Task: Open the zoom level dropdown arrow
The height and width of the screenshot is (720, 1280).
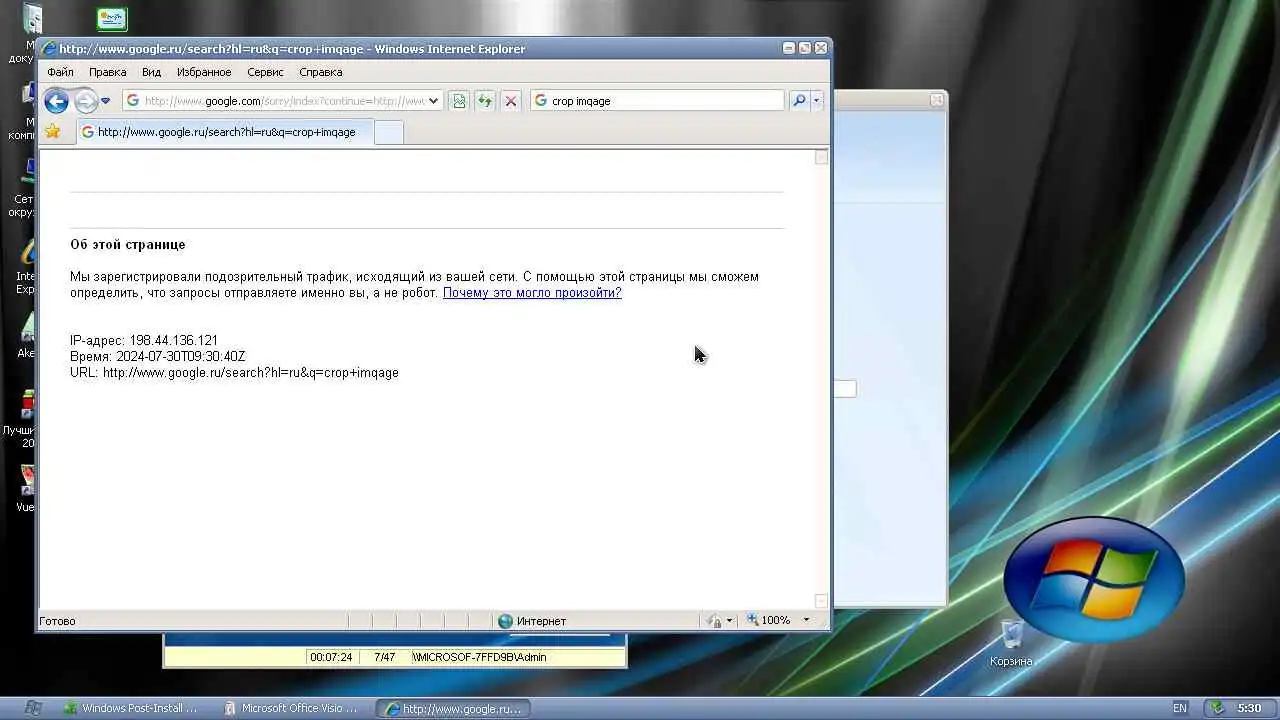Action: click(806, 621)
